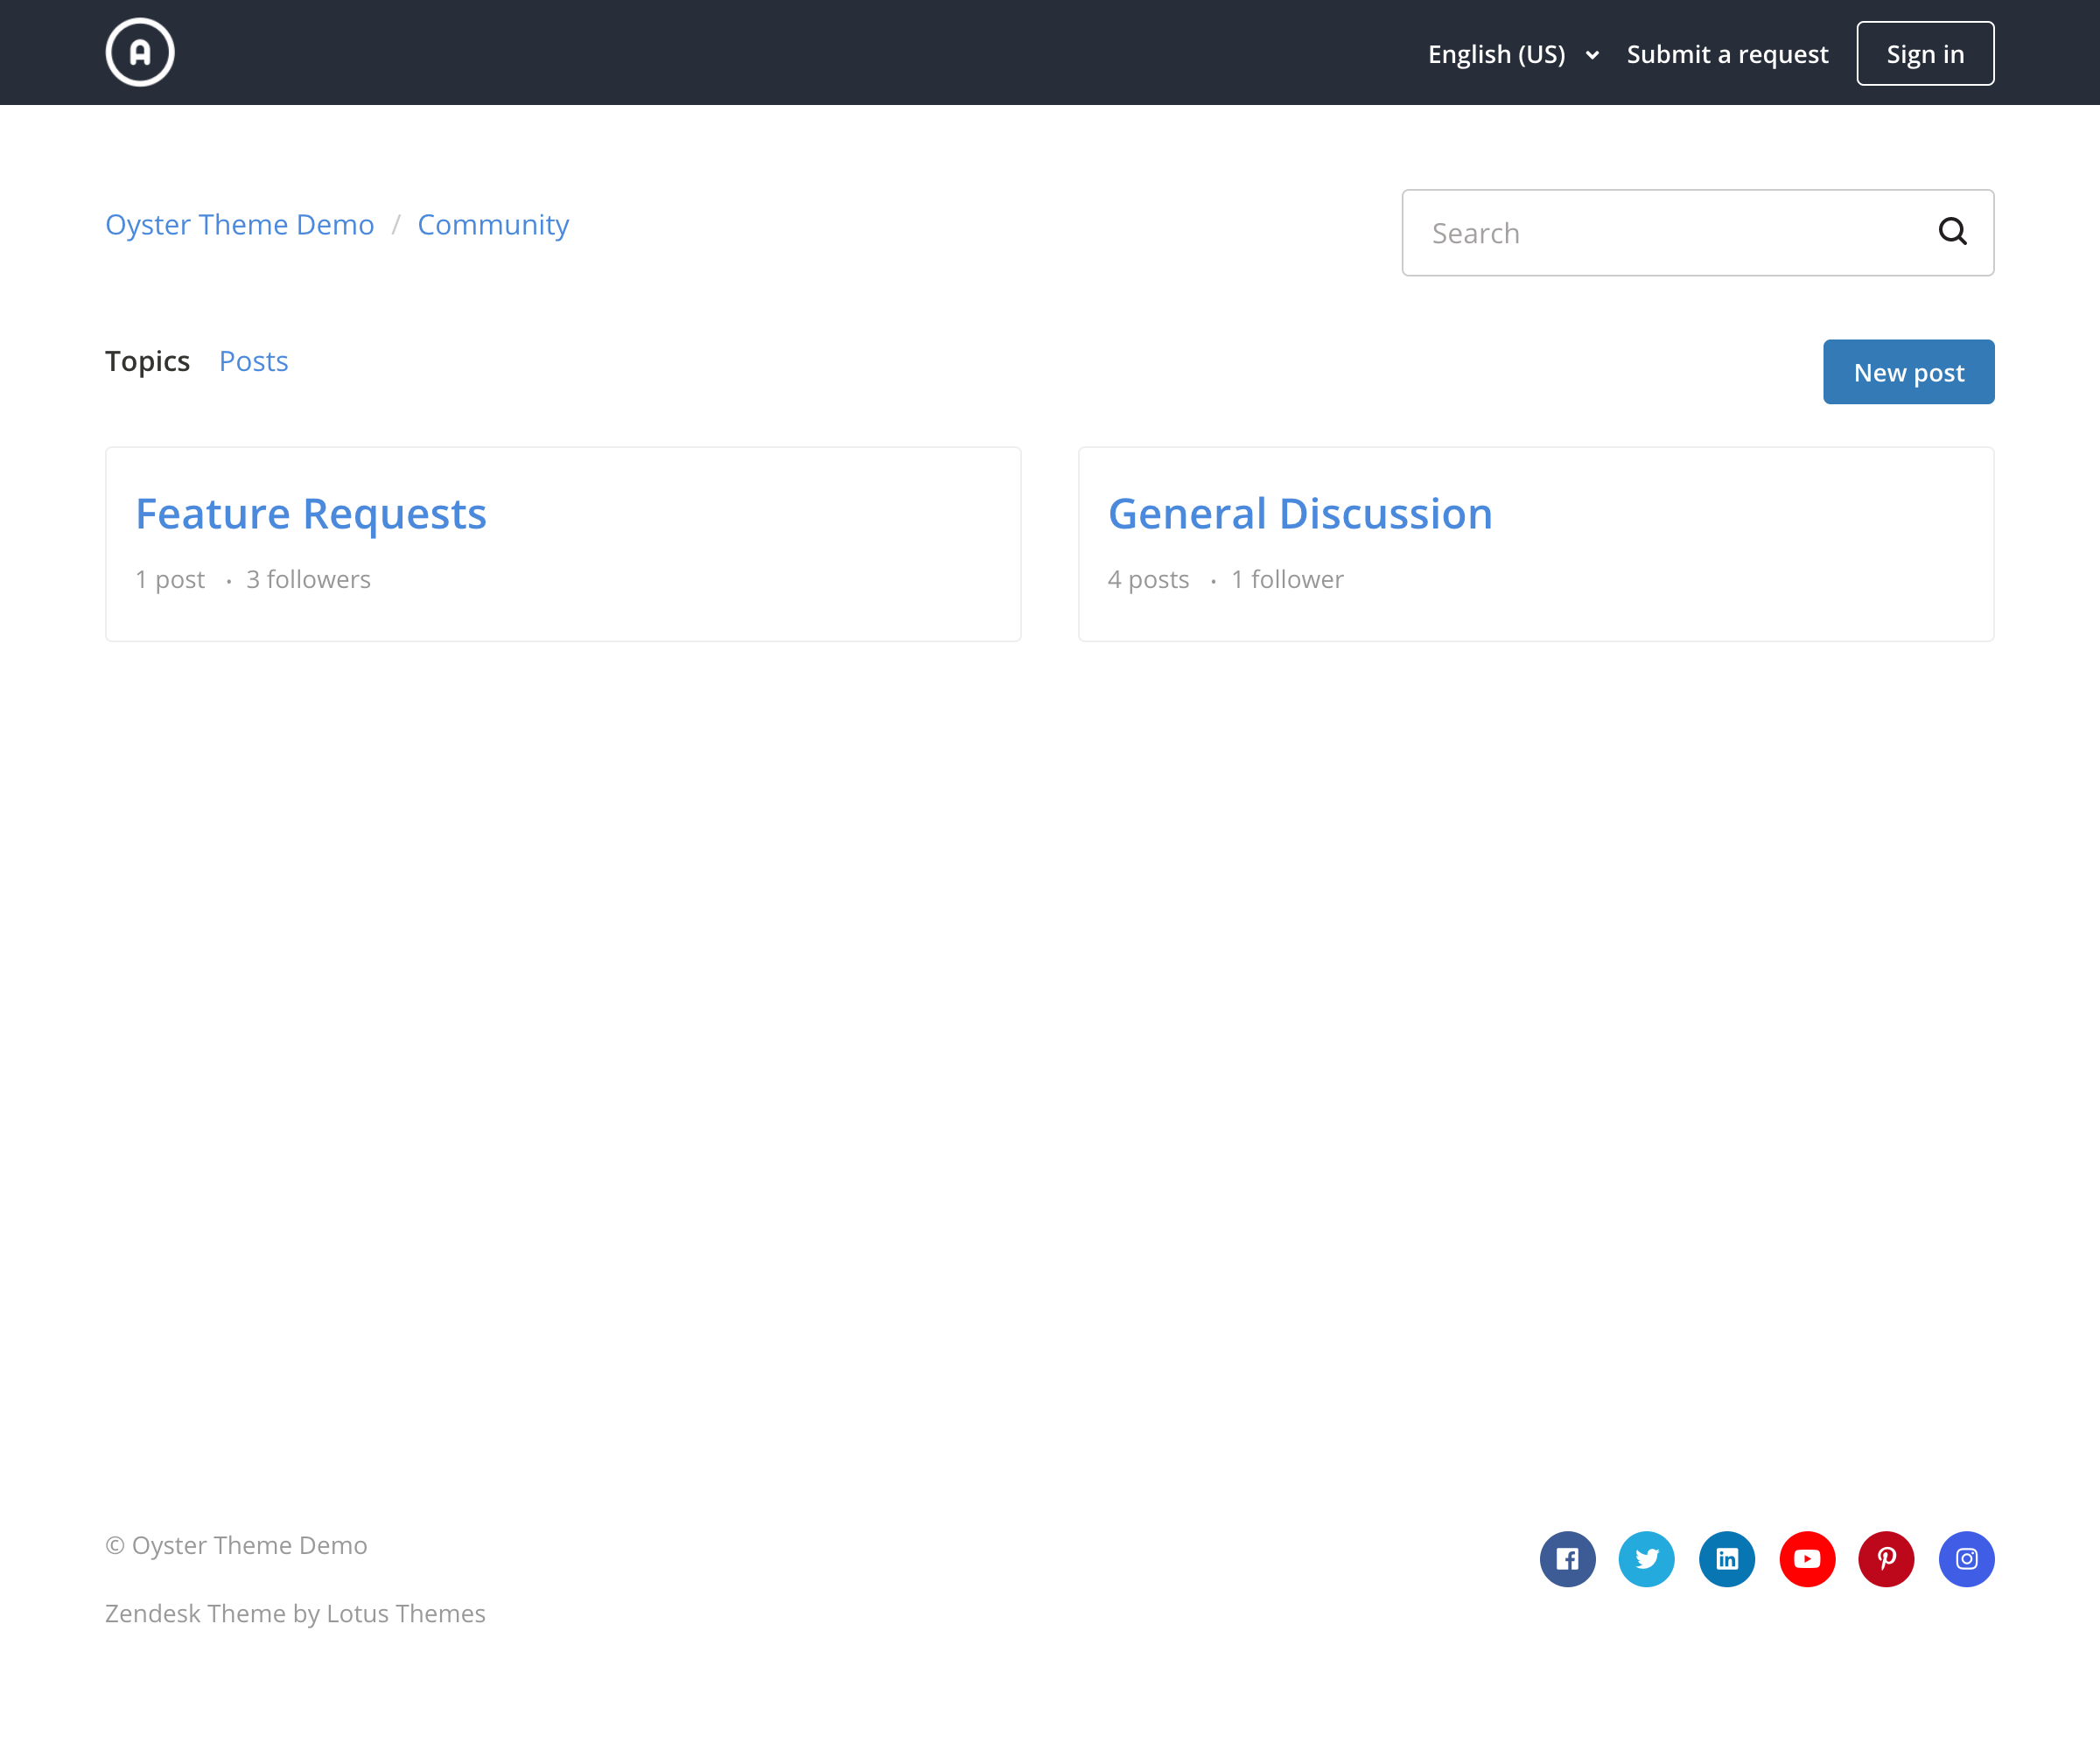Expand the English (US) language dropdown

1497,54
